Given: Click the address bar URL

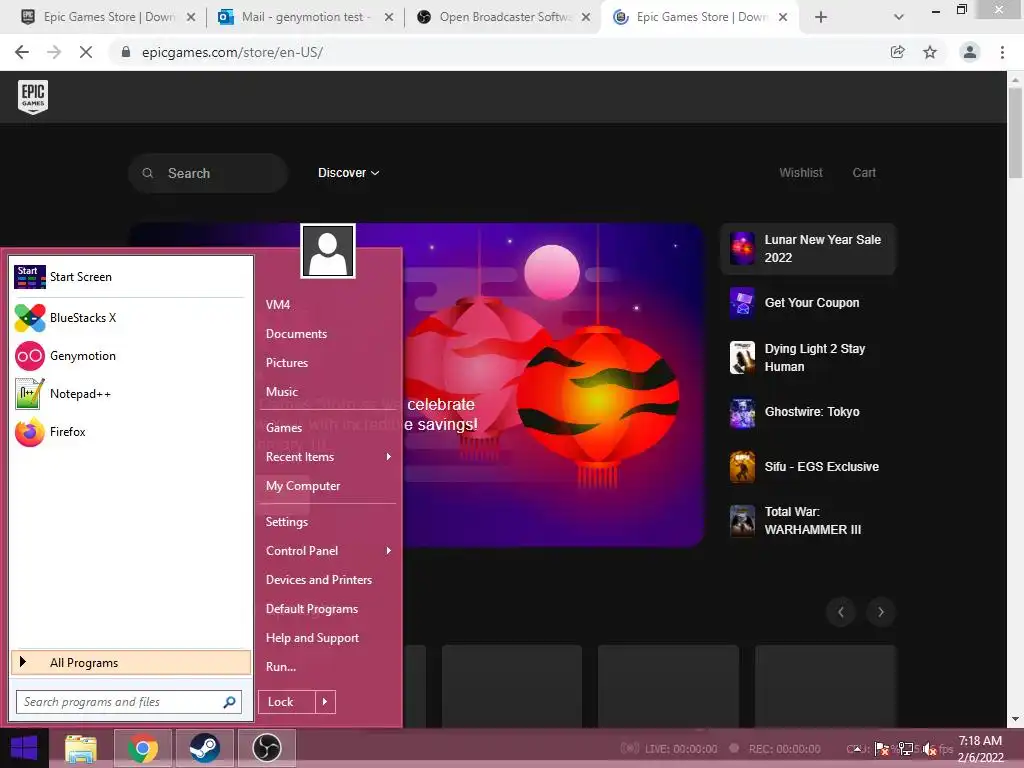Looking at the screenshot, I should point(232,52).
